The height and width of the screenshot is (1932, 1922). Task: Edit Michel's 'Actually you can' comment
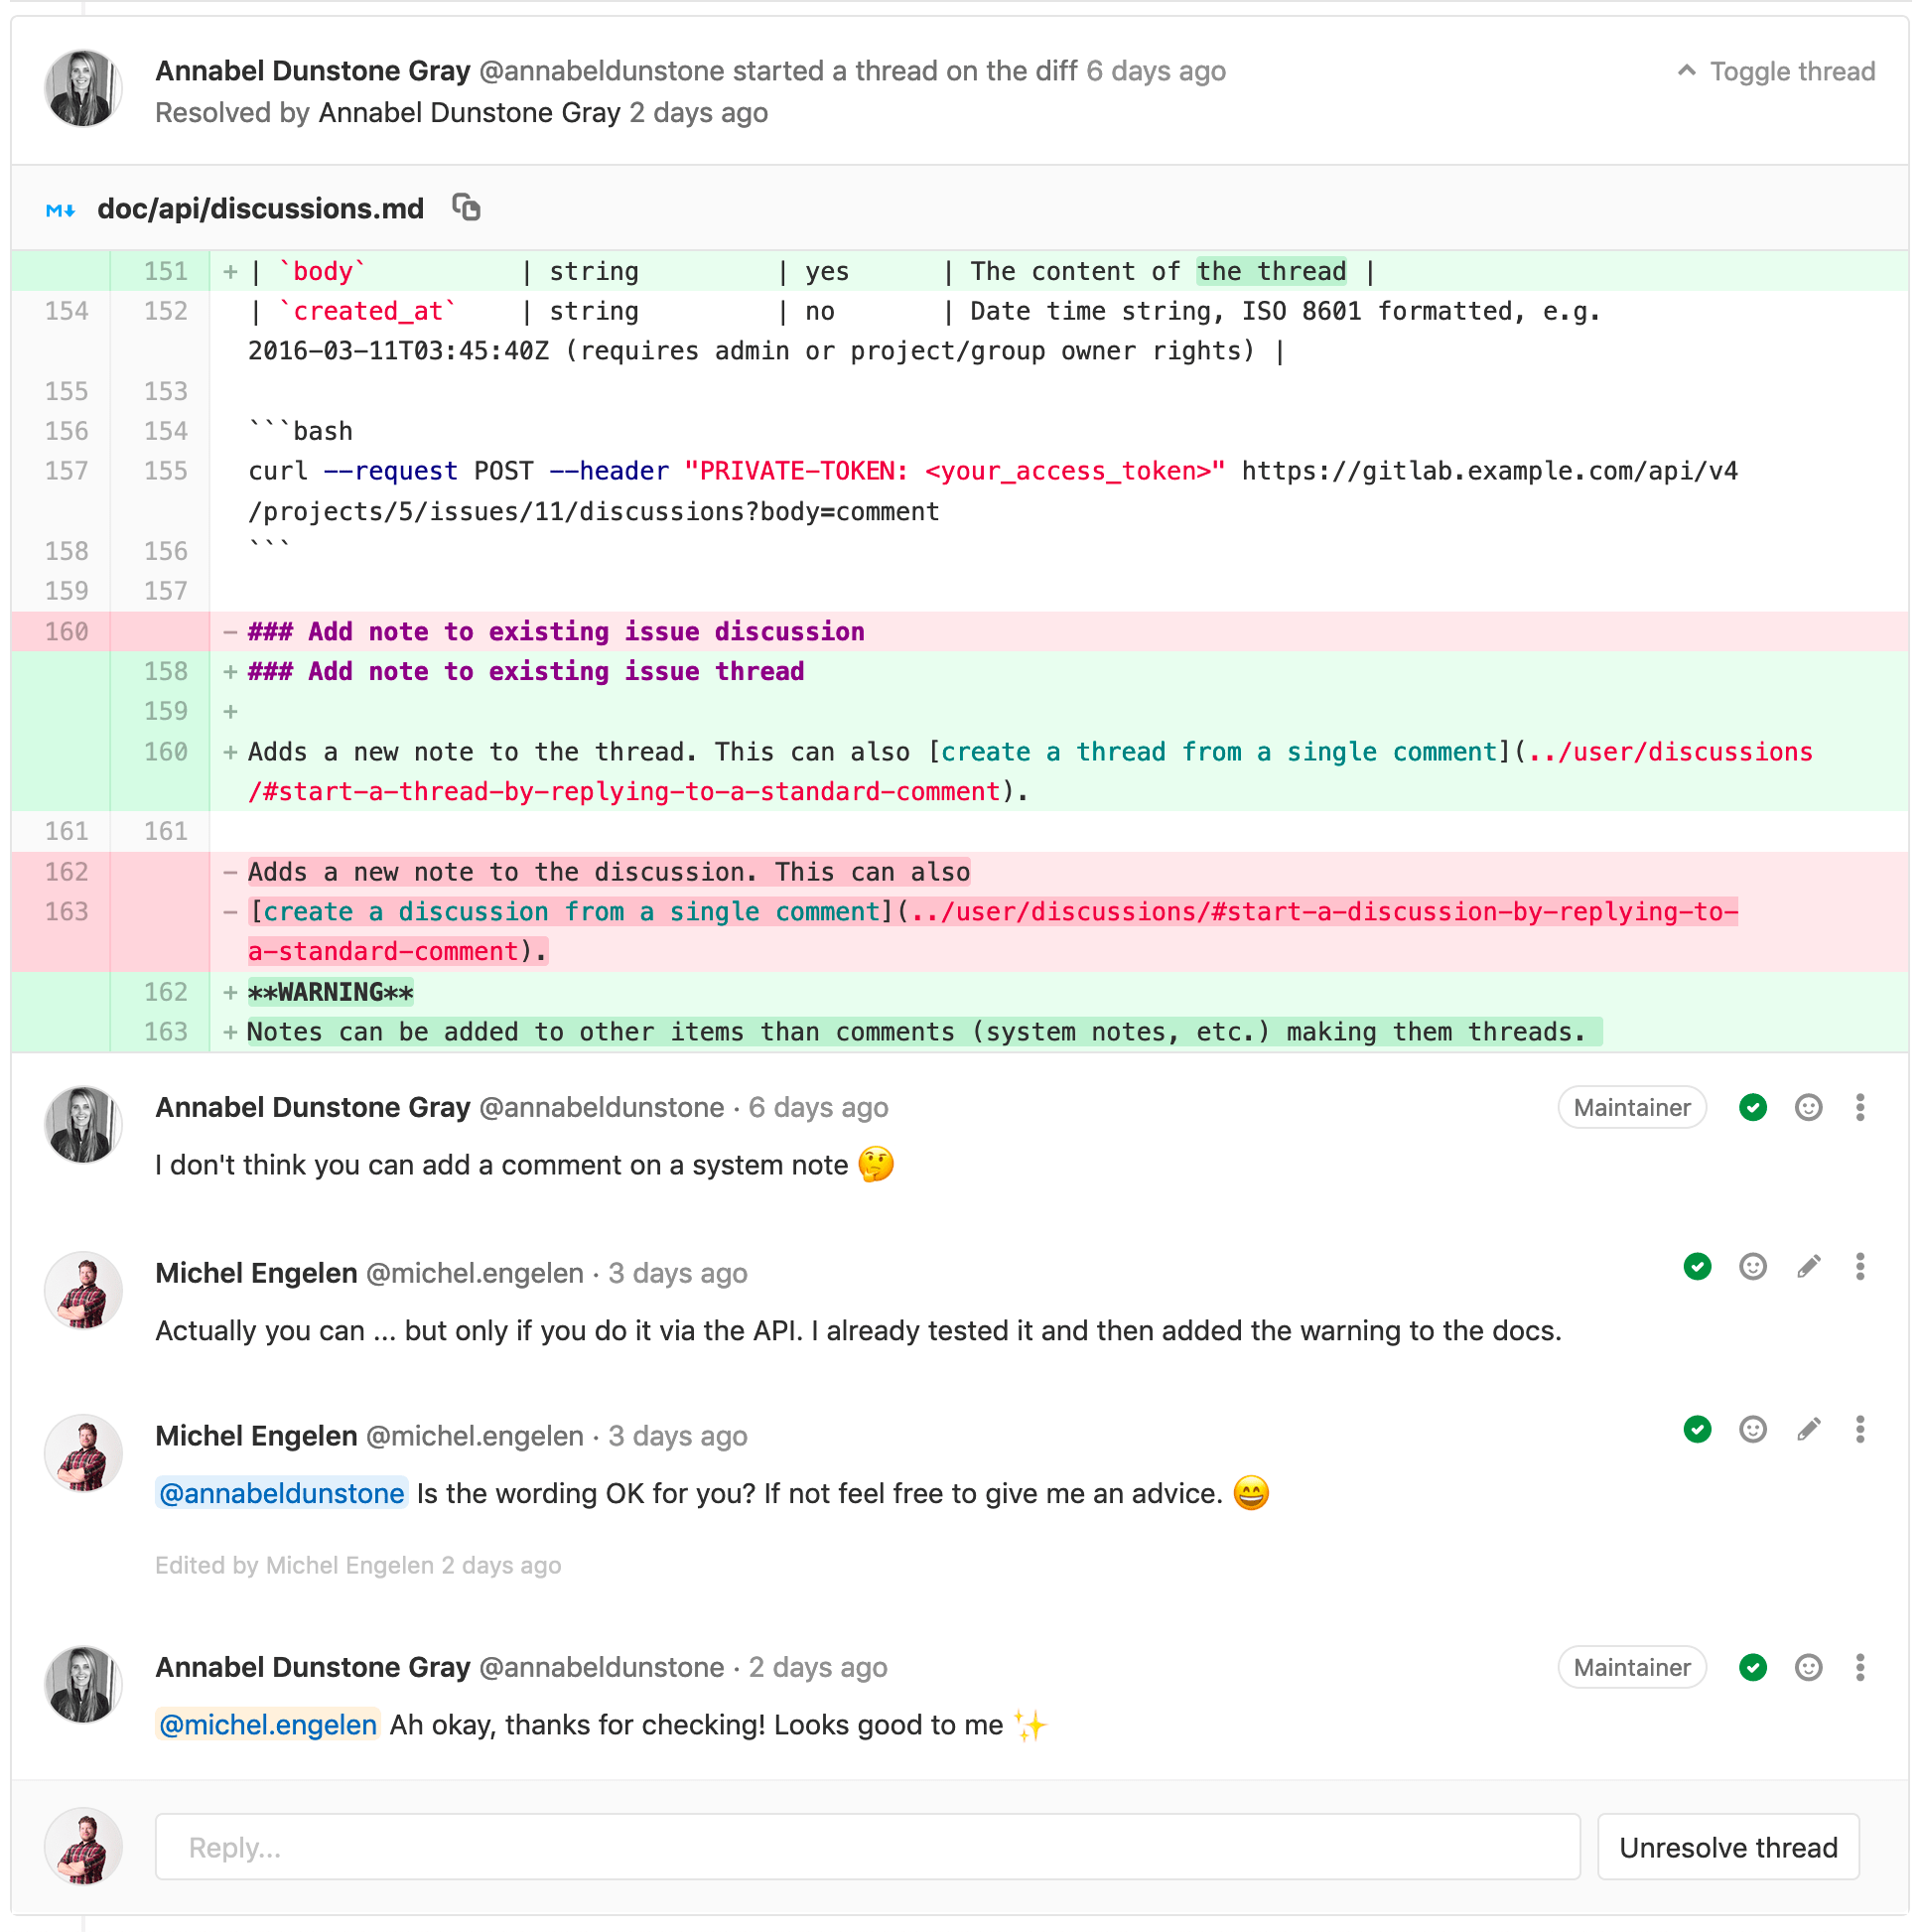(x=1809, y=1268)
